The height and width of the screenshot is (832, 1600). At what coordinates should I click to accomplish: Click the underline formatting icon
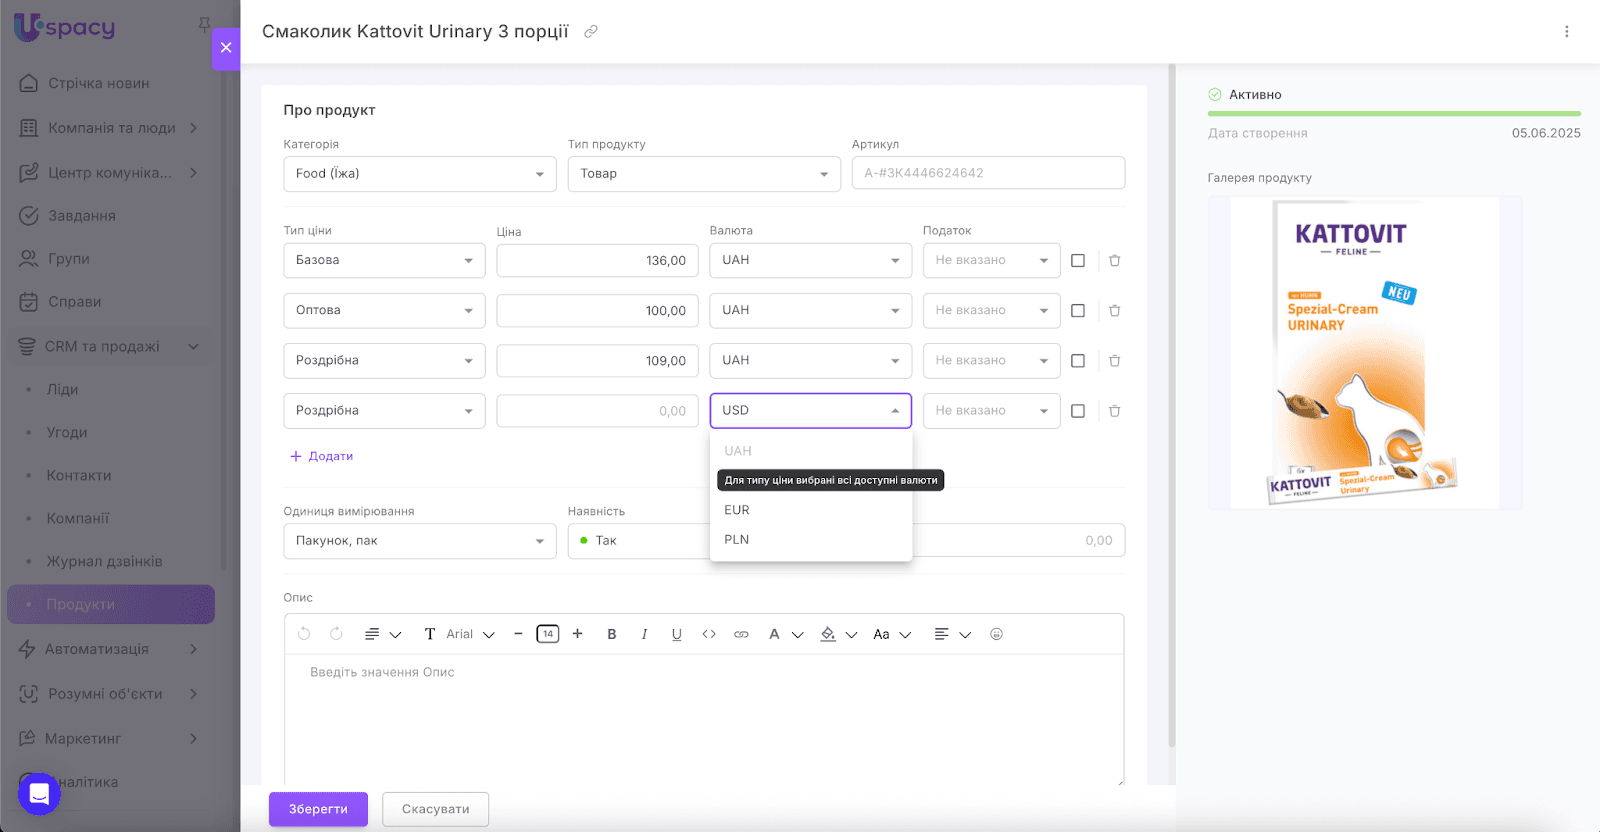coord(677,634)
